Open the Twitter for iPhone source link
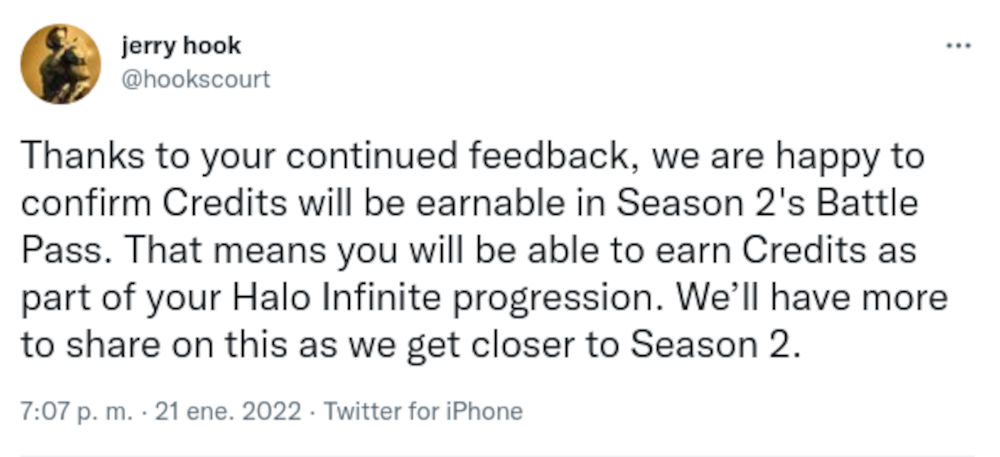 (424, 411)
